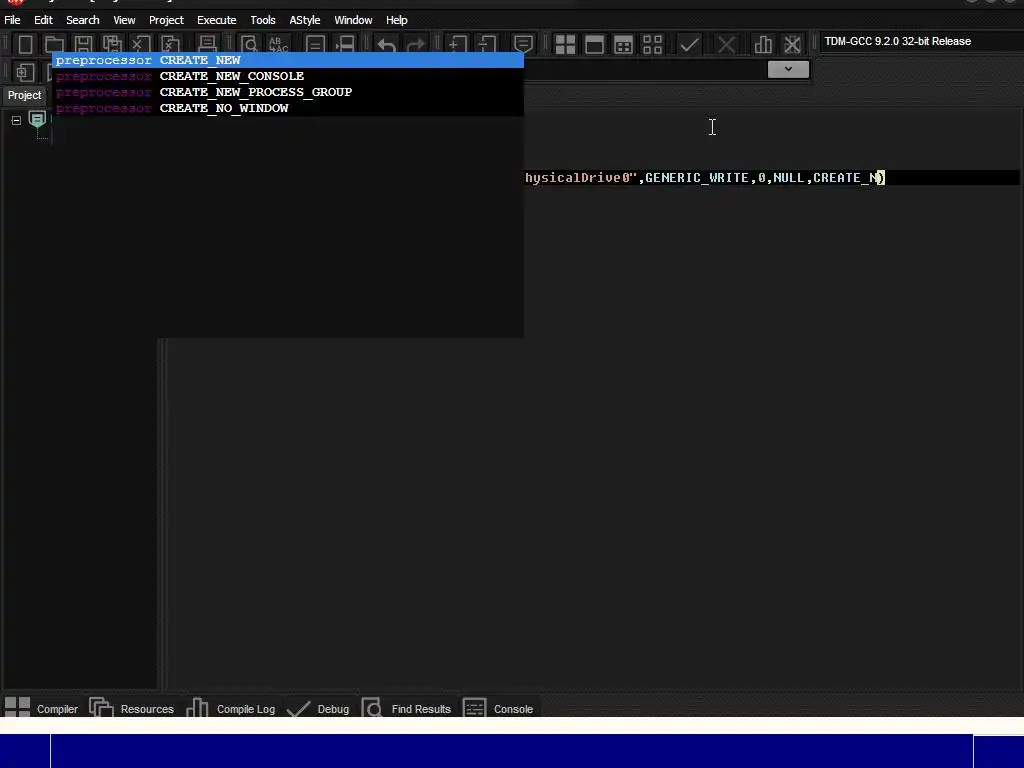Image resolution: width=1024 pixels, height=768 pixels.
Task: Click the bookmark icon with plus sign
Action: pyautogui.click(x=457, y=44)
